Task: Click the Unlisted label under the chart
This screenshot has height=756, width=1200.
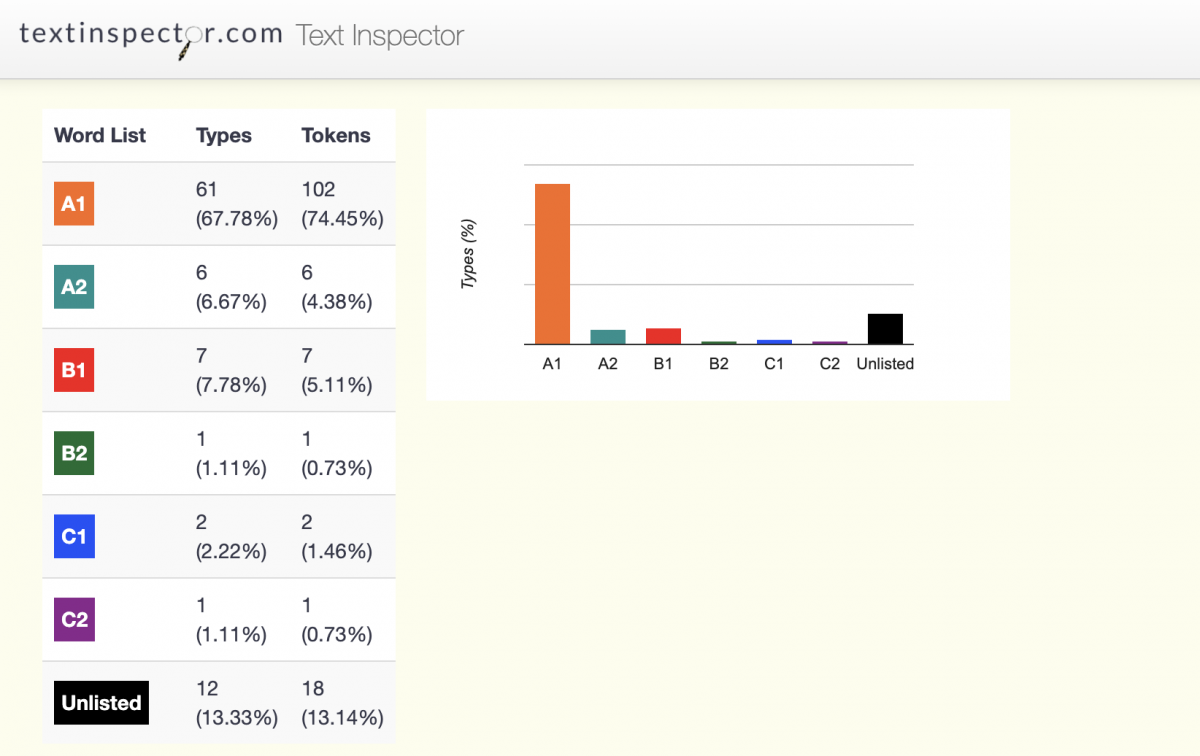Action: coord(885,364)
